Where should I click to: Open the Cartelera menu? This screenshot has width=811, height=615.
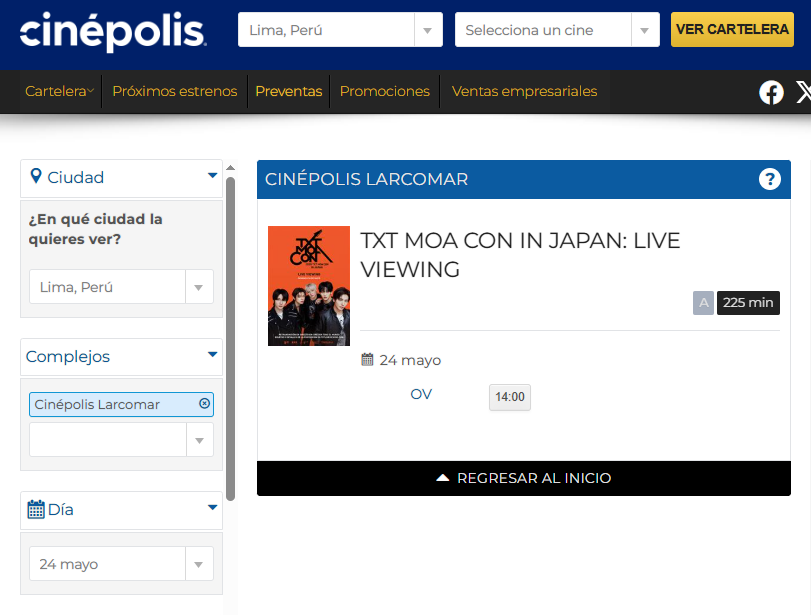point(59,91)
